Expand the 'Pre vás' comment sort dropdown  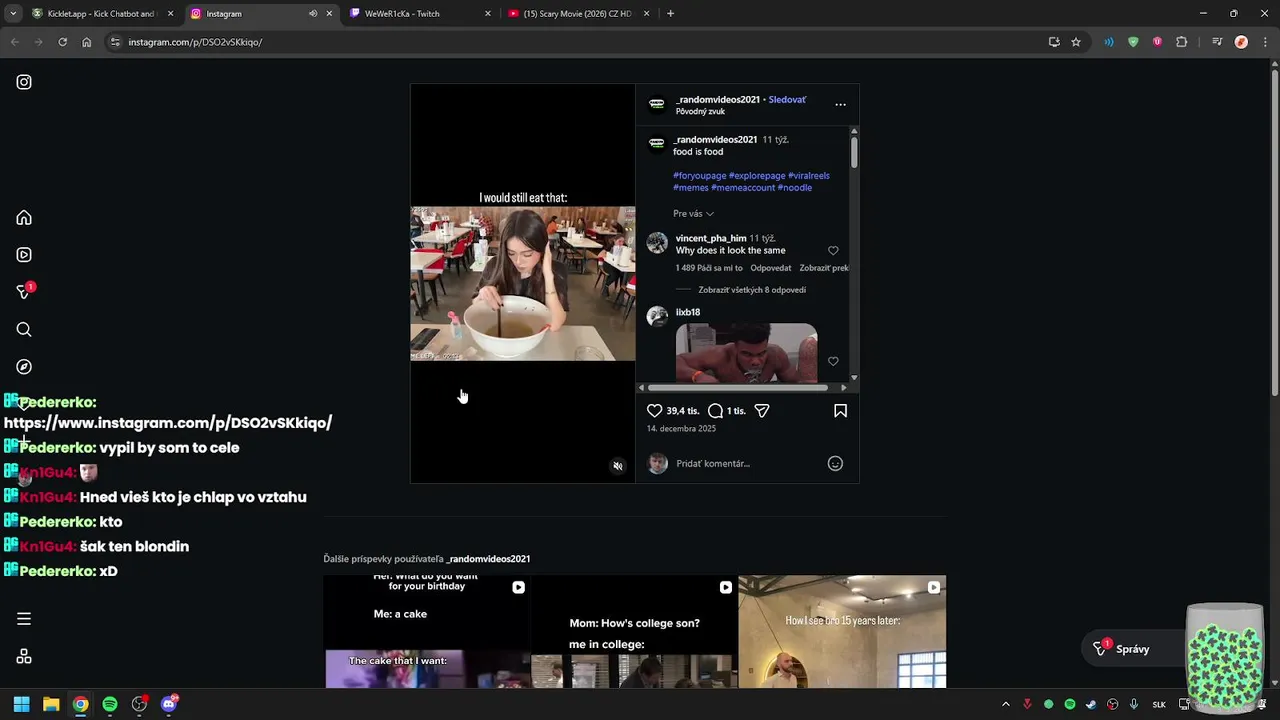(693, 214)
